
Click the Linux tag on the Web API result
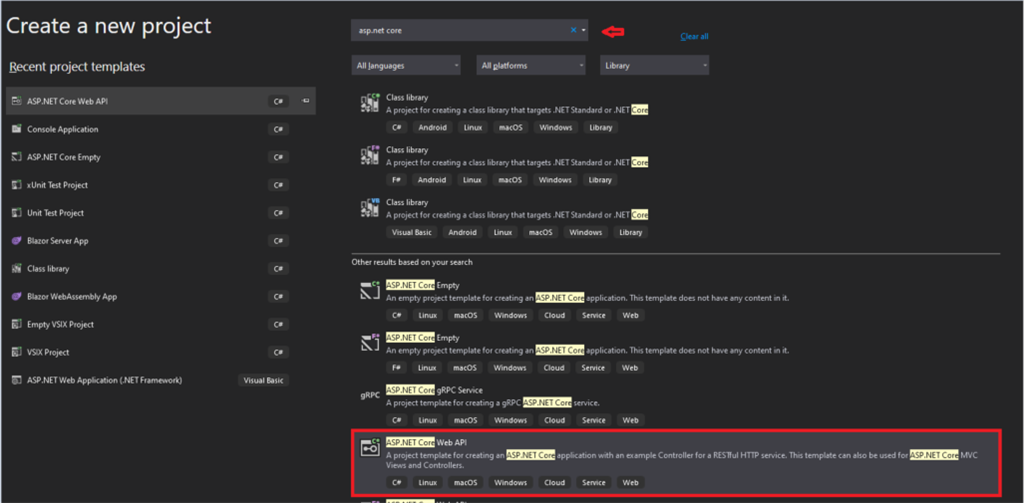point(427,483)
